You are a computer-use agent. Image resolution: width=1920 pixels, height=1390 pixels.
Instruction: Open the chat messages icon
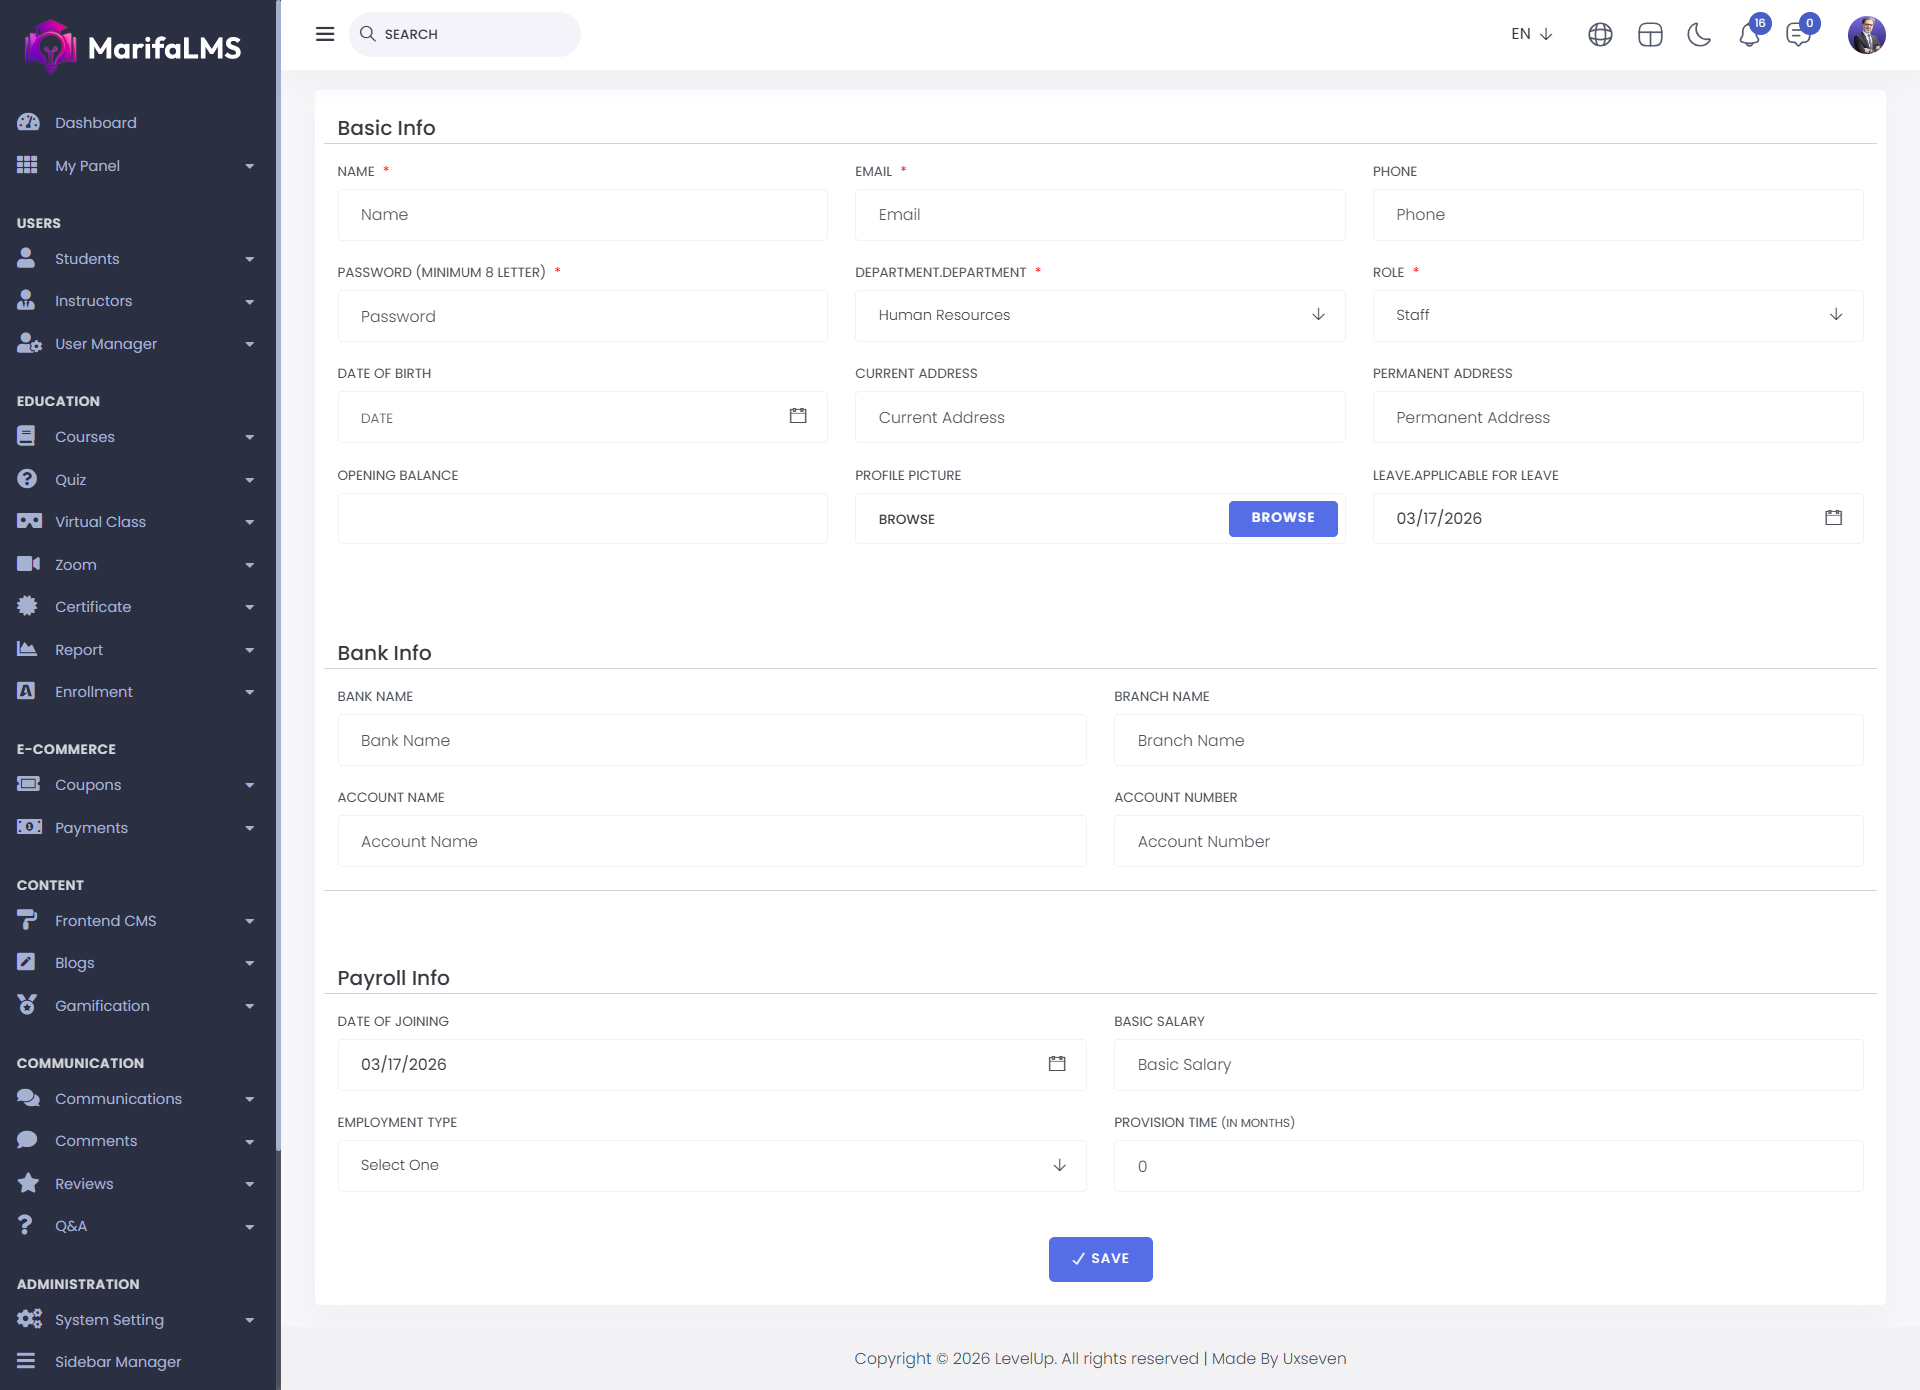(x=1798, y=35)
